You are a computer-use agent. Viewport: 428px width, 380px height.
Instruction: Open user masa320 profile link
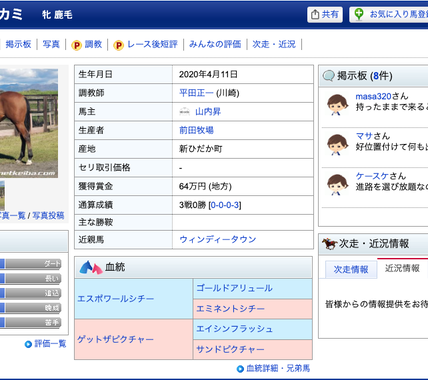point(373,96)
